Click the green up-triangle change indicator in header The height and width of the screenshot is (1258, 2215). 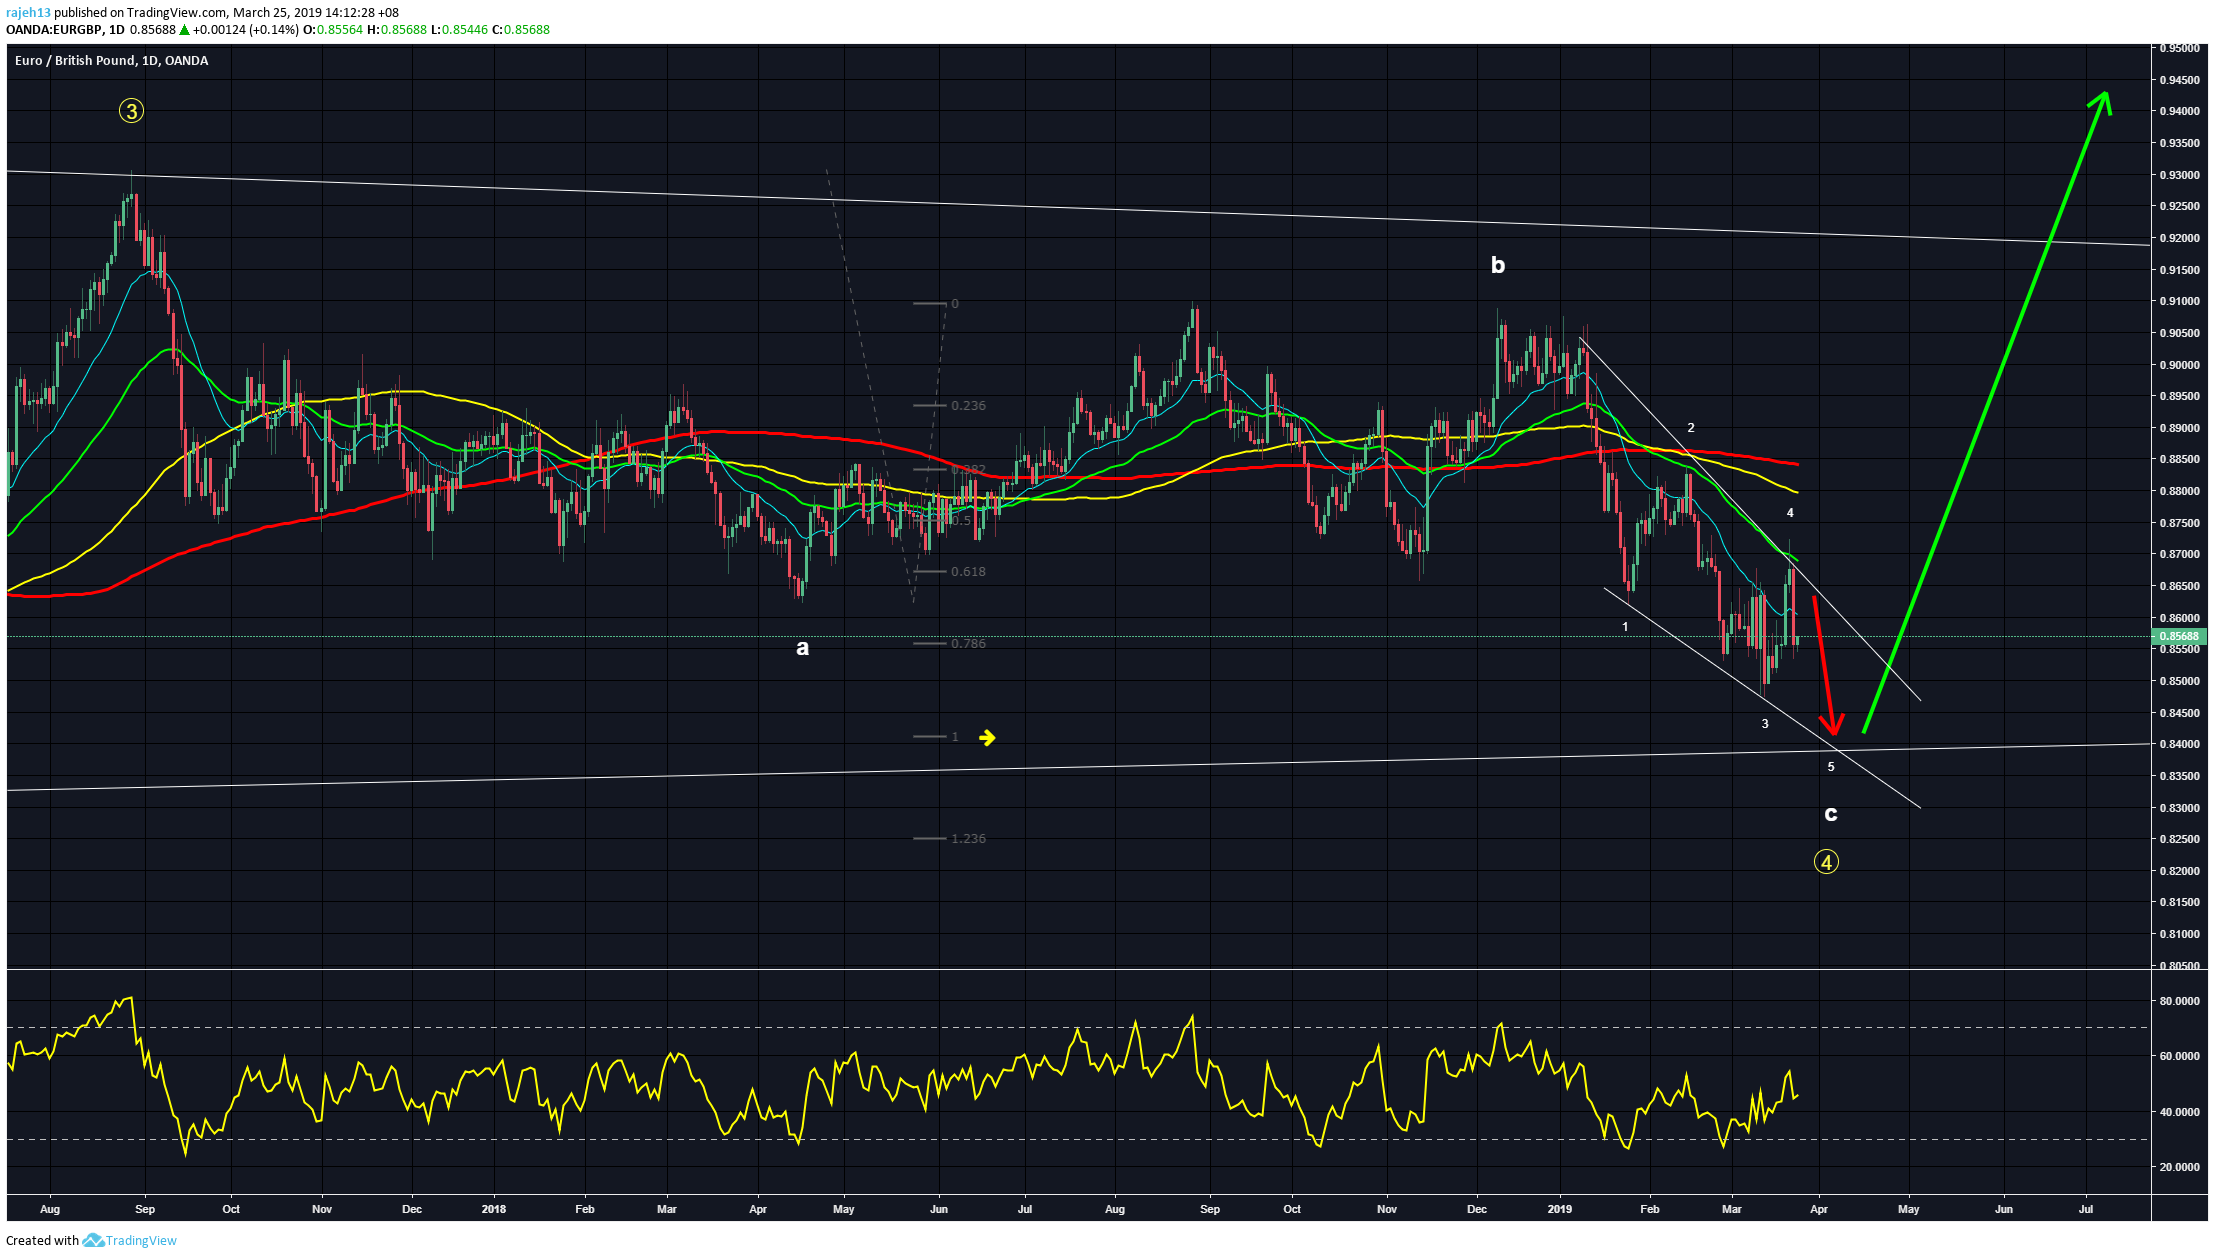click(184, 30)
